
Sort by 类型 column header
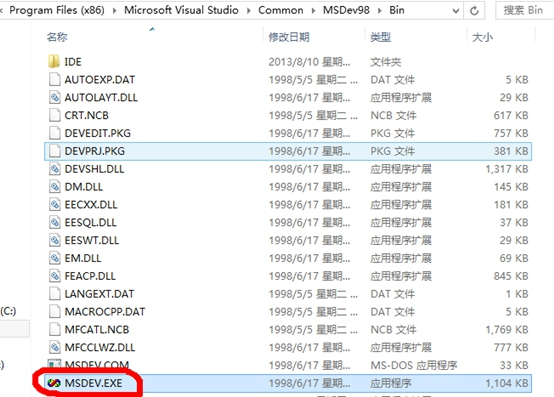point(380,37)
